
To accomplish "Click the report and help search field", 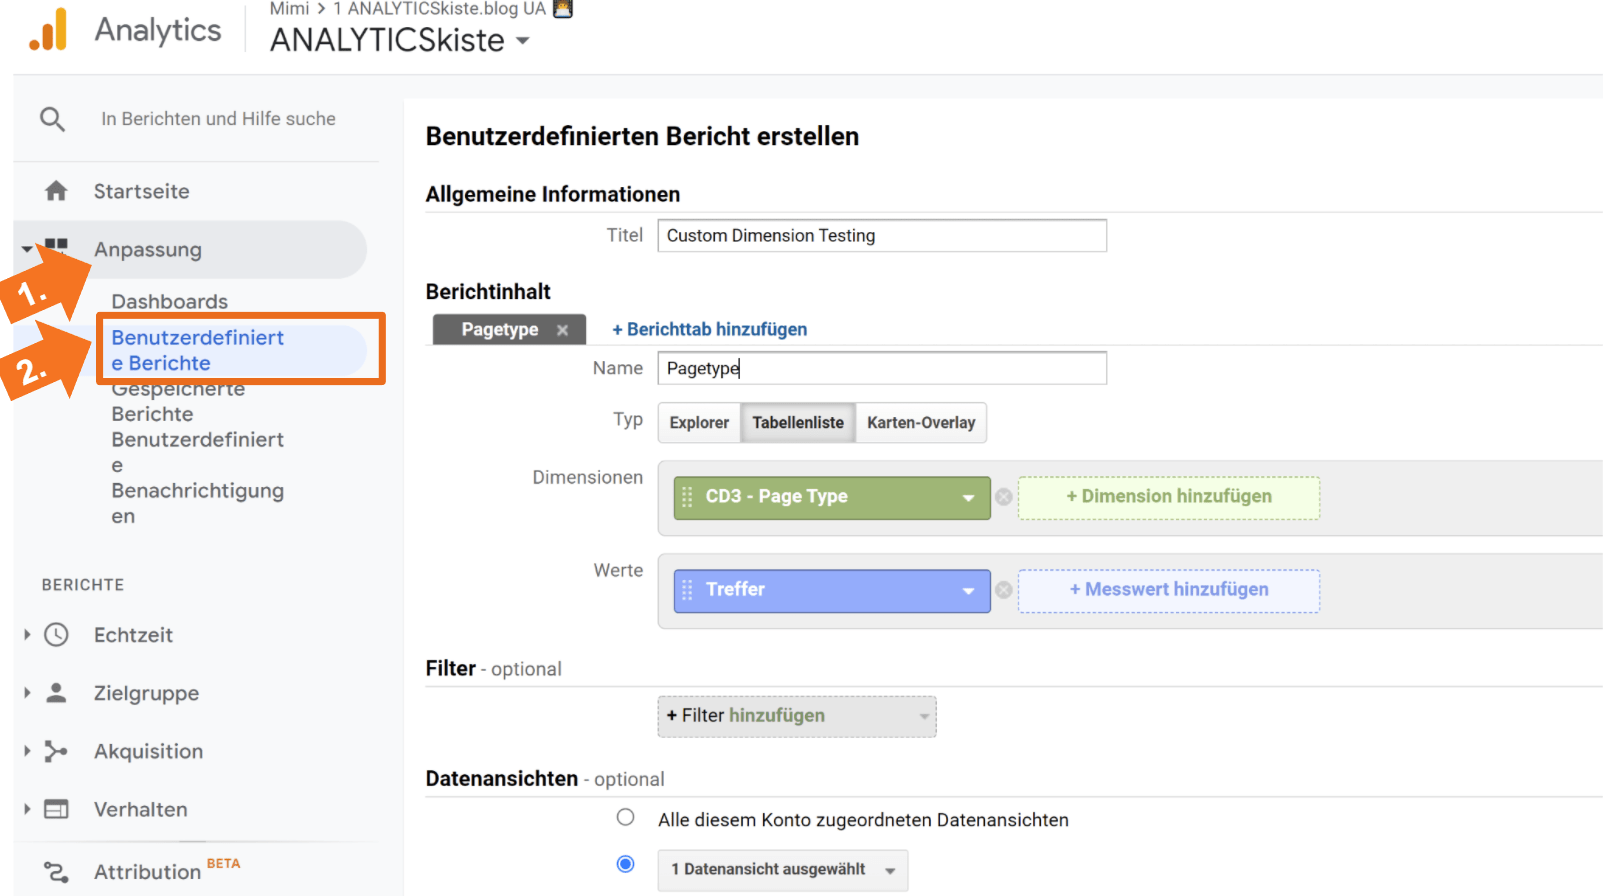I will (218, 119).
